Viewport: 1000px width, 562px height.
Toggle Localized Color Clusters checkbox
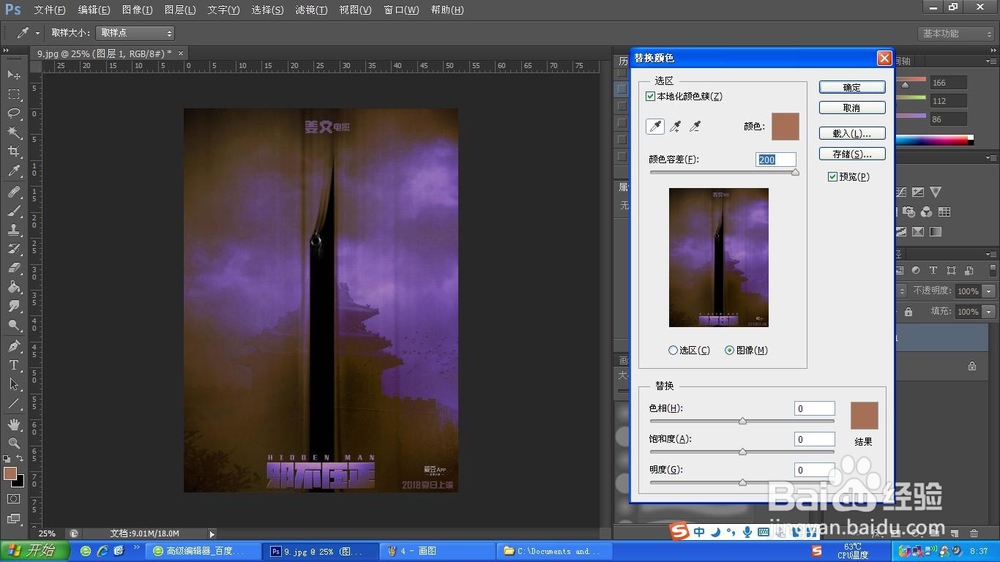click(650, 96)
